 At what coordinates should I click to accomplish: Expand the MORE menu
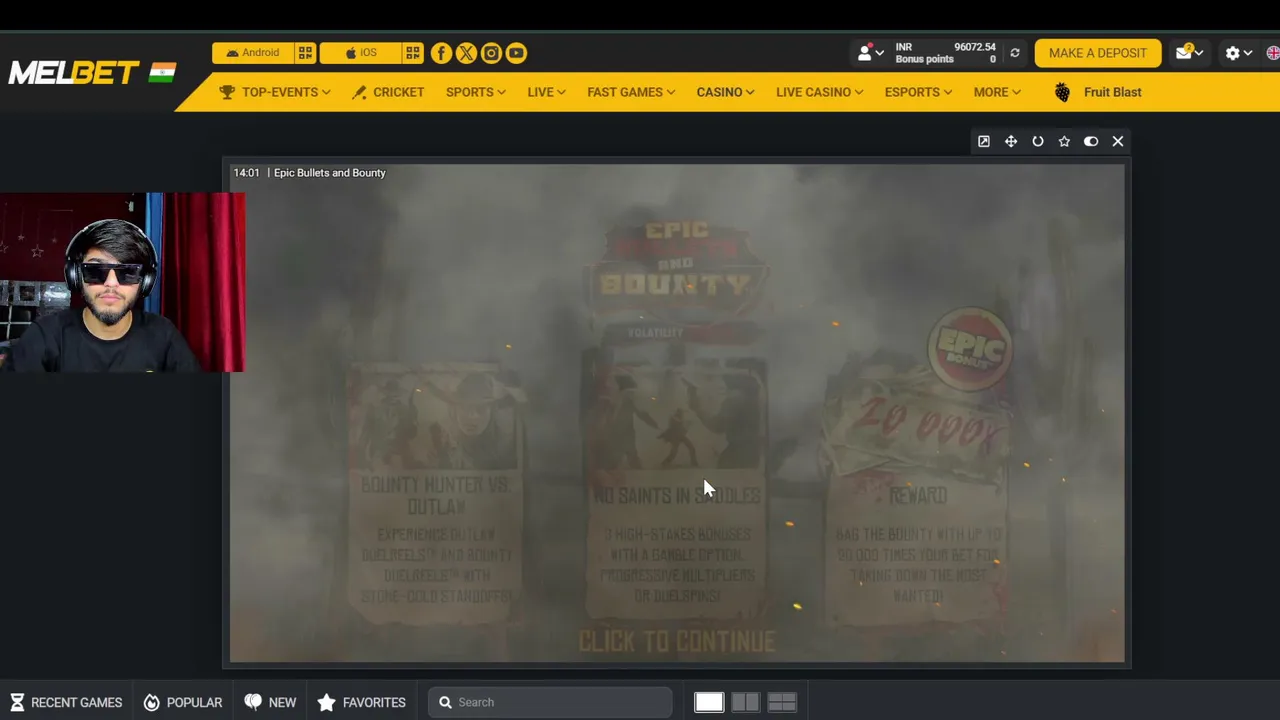click(997, 92)
